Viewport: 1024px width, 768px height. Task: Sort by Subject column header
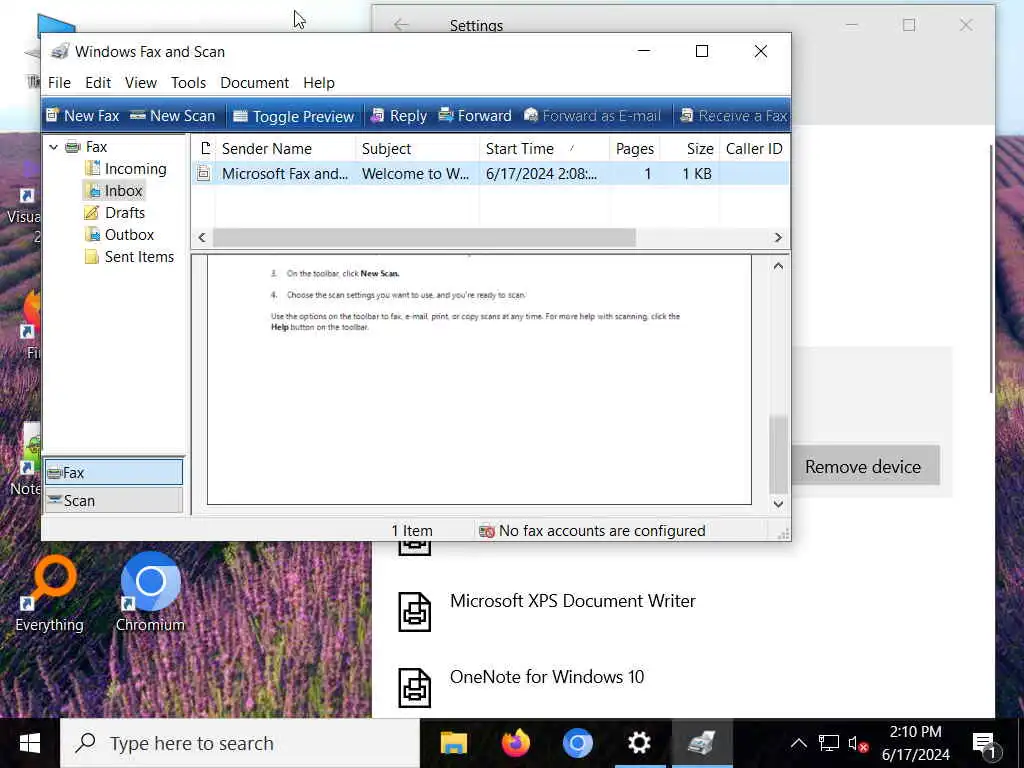pyautogui.click(x=417, y=149)
